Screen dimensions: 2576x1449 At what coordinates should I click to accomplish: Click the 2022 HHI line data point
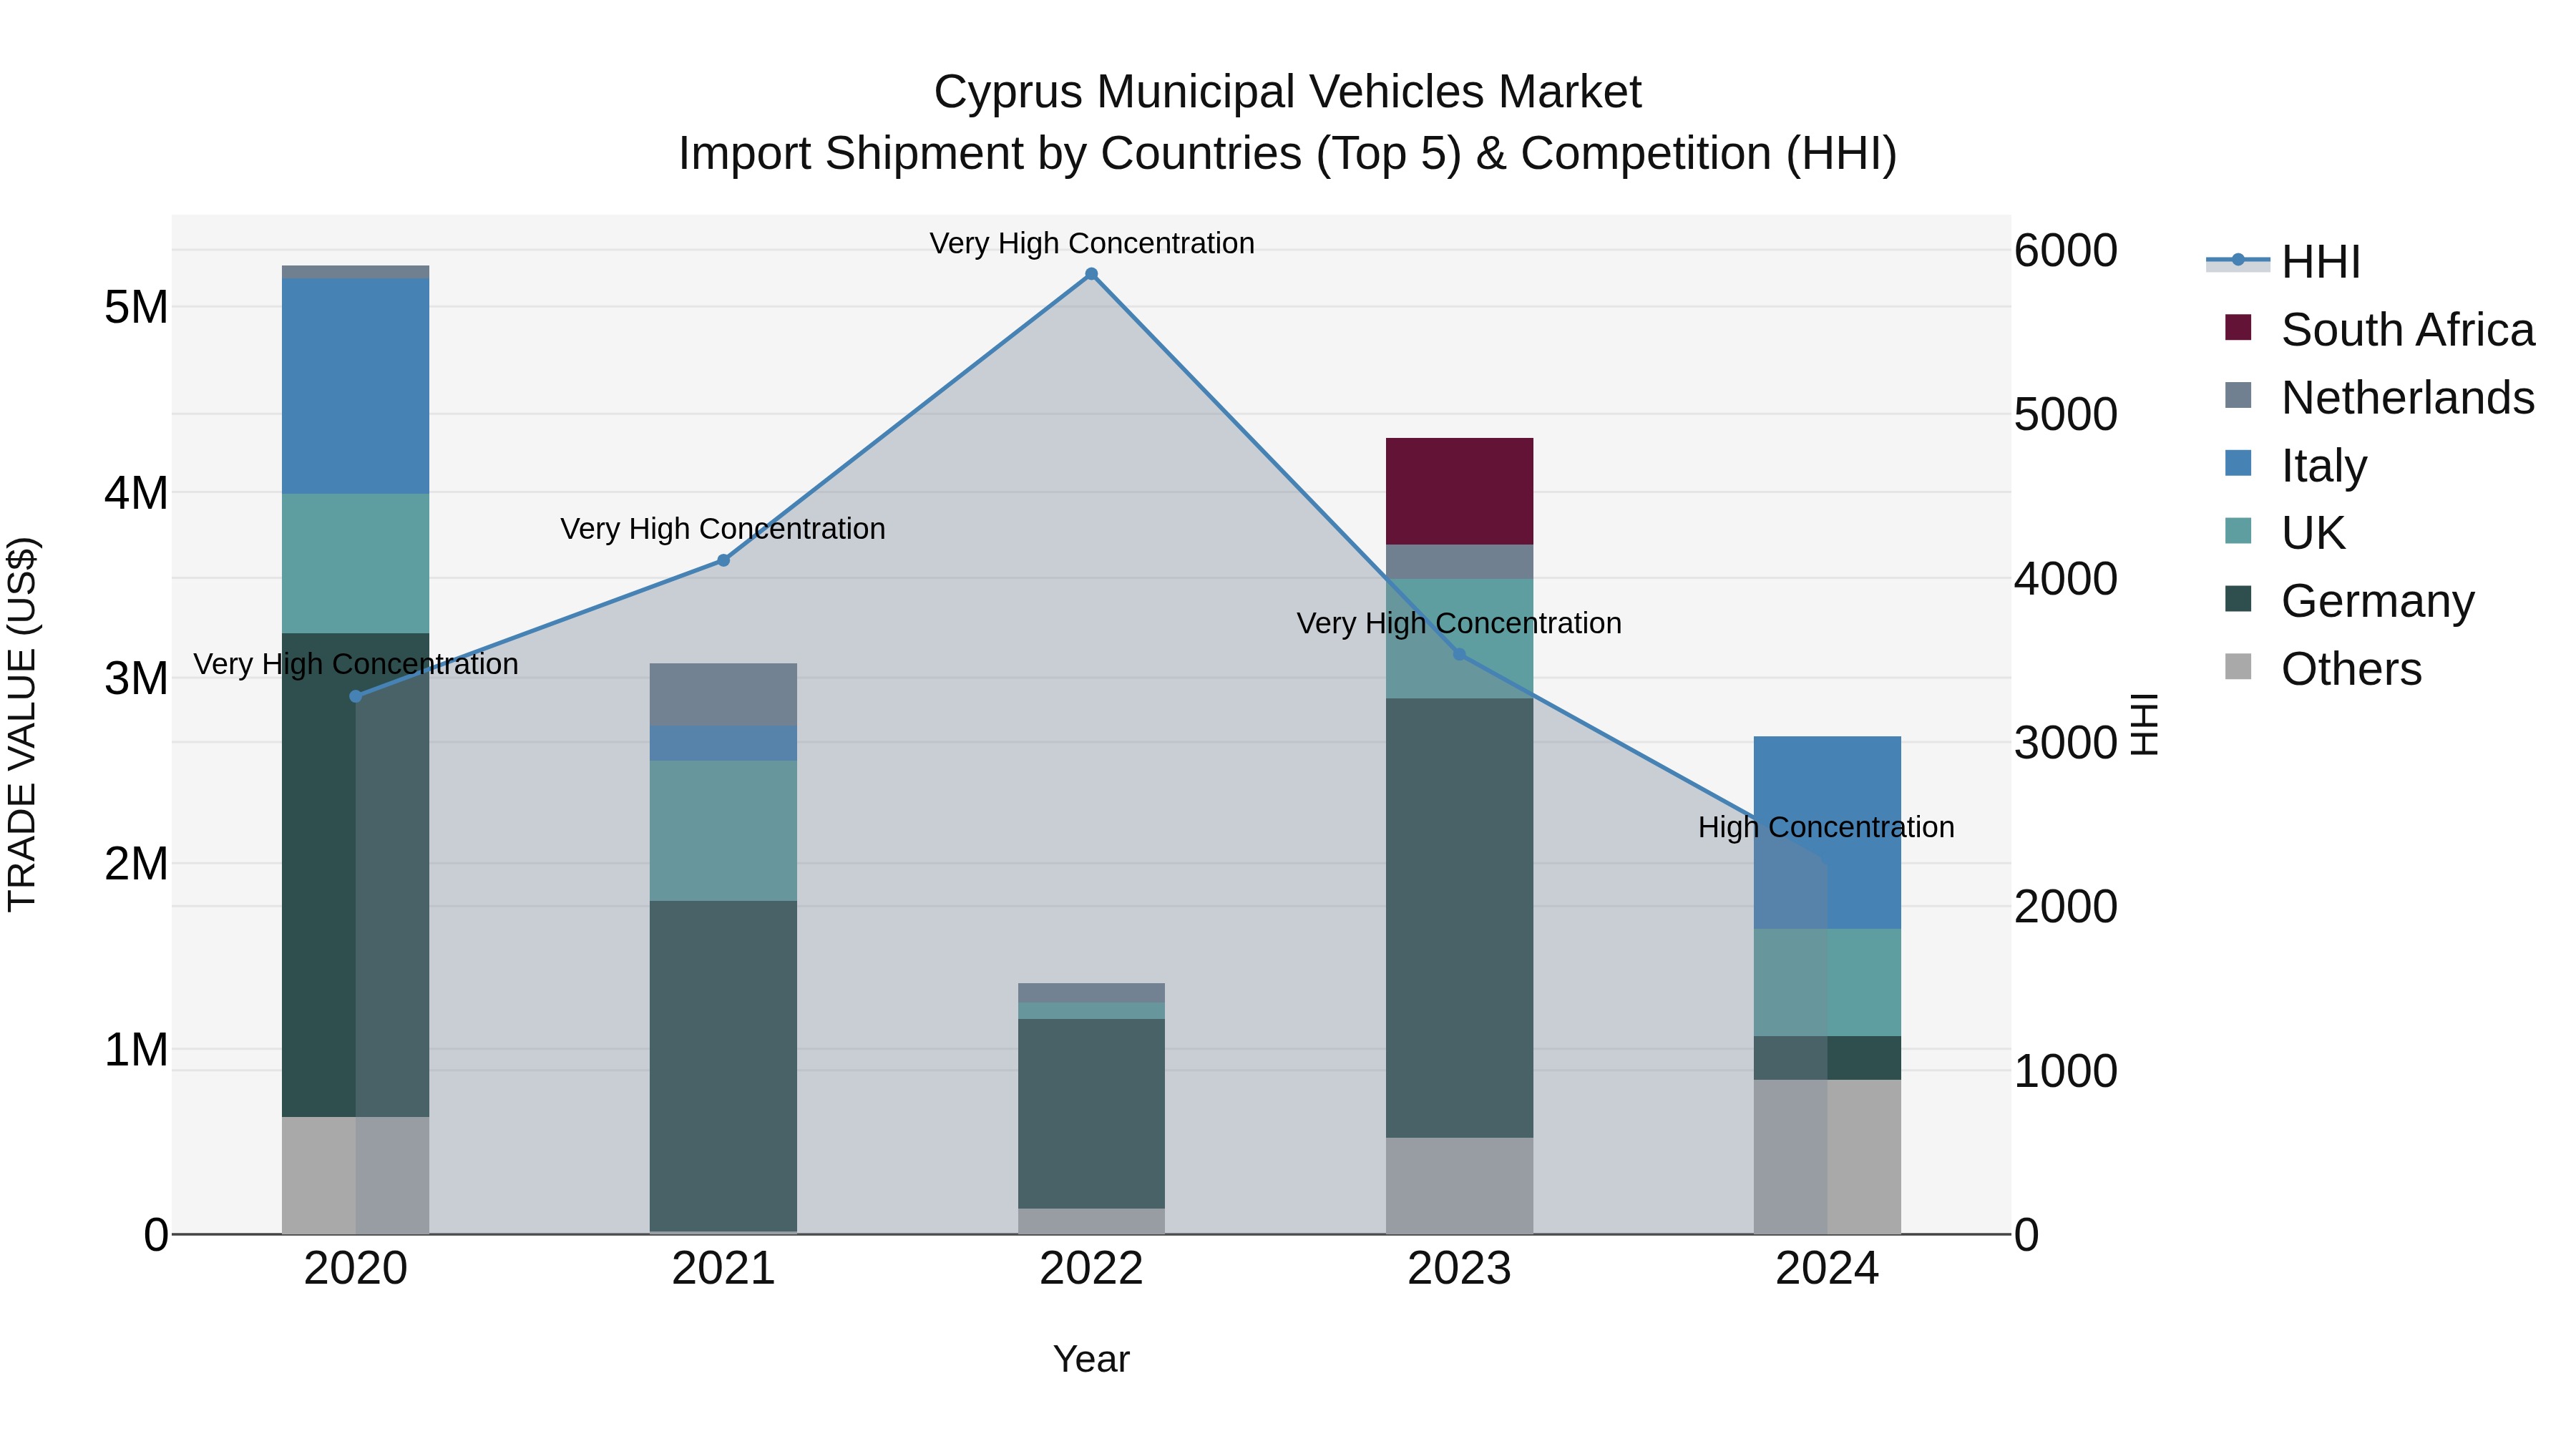tap(1091, 274)
